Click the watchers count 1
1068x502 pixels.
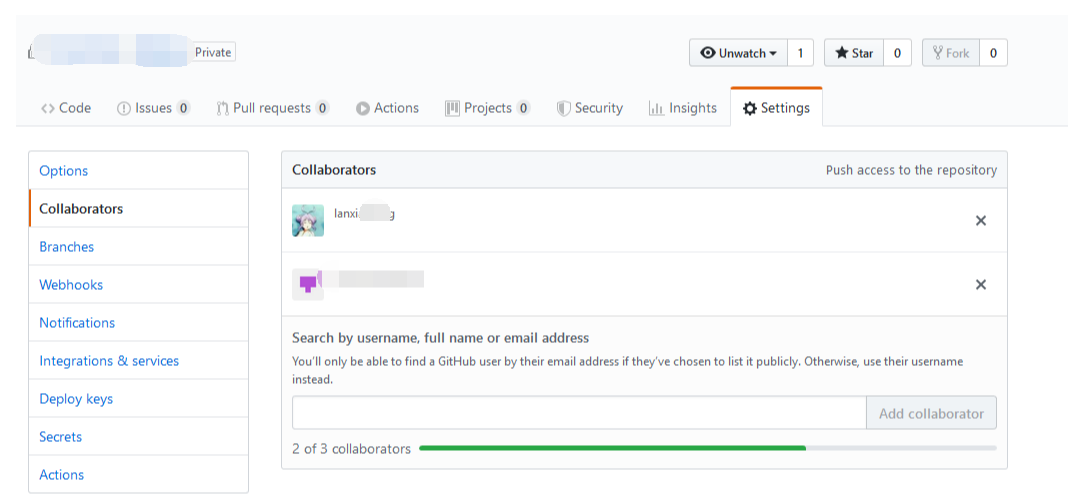pyautogui.click(x=800, y=52)
